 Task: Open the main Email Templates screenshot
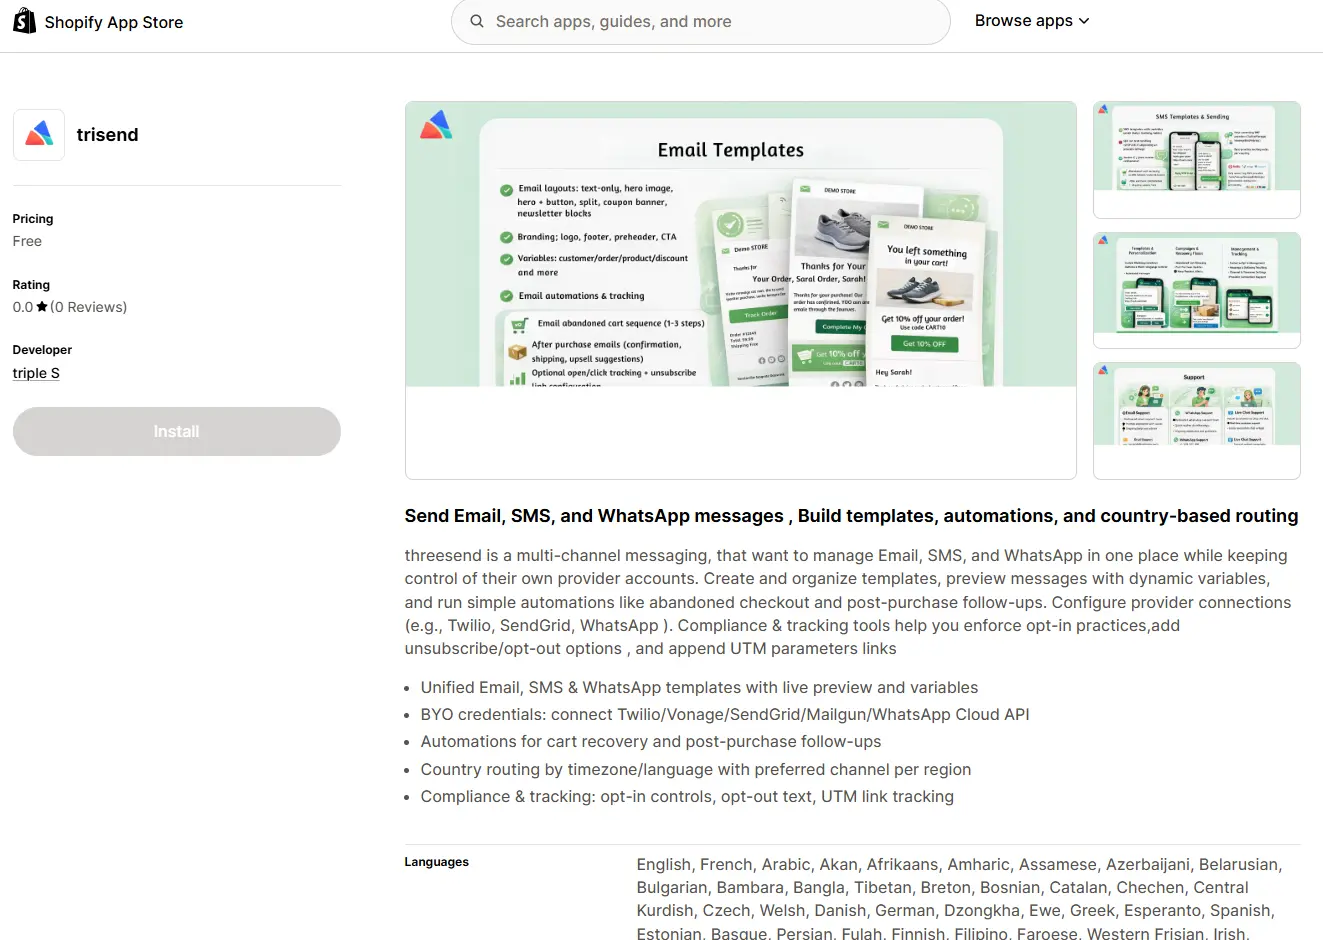741,290
